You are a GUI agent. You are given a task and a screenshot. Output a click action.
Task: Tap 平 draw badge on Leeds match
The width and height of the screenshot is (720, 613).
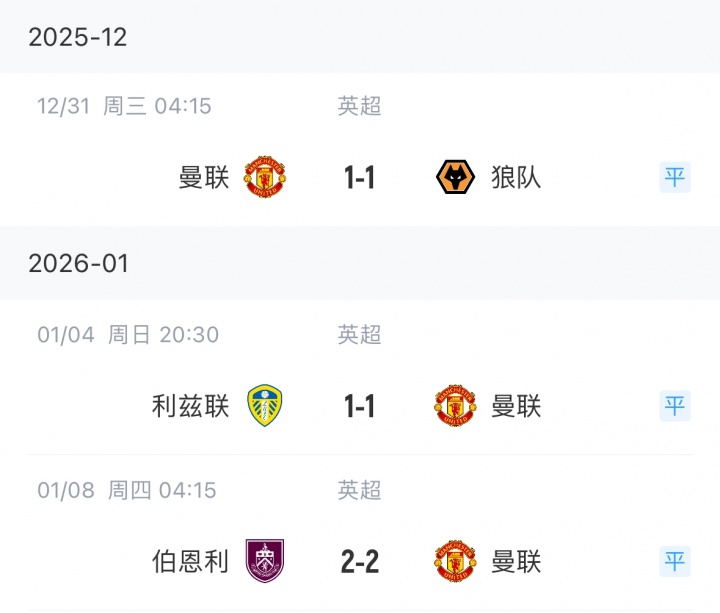point(675,405)
